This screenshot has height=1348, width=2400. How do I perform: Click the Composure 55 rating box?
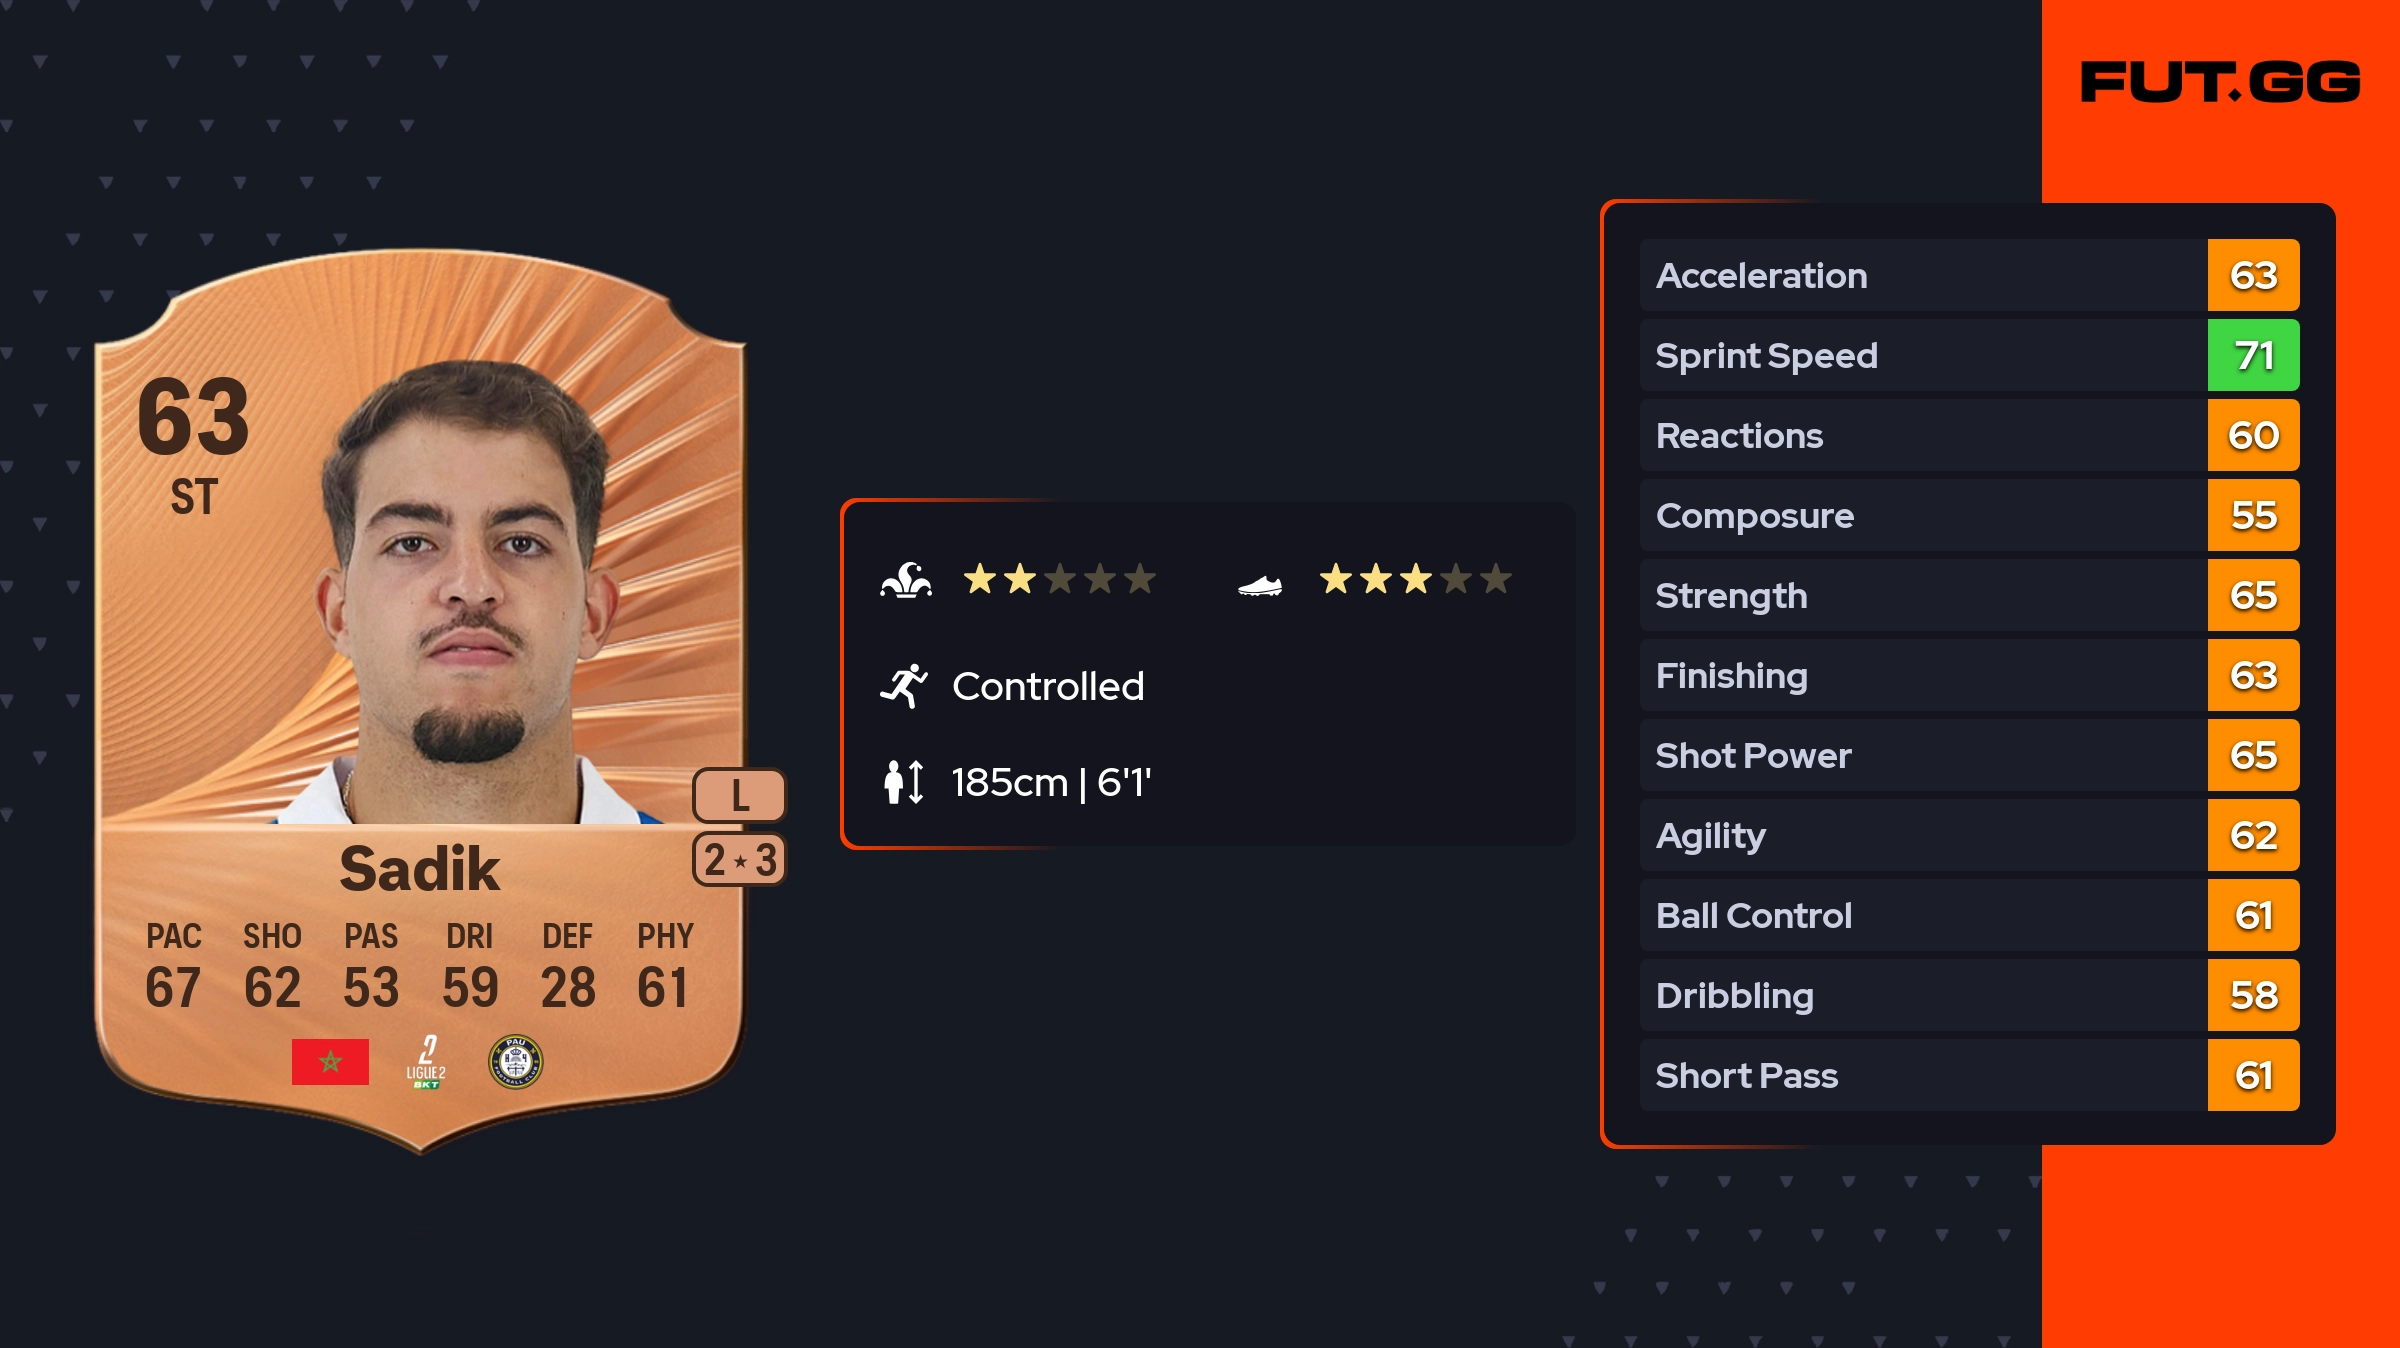tap(2253, 516)
